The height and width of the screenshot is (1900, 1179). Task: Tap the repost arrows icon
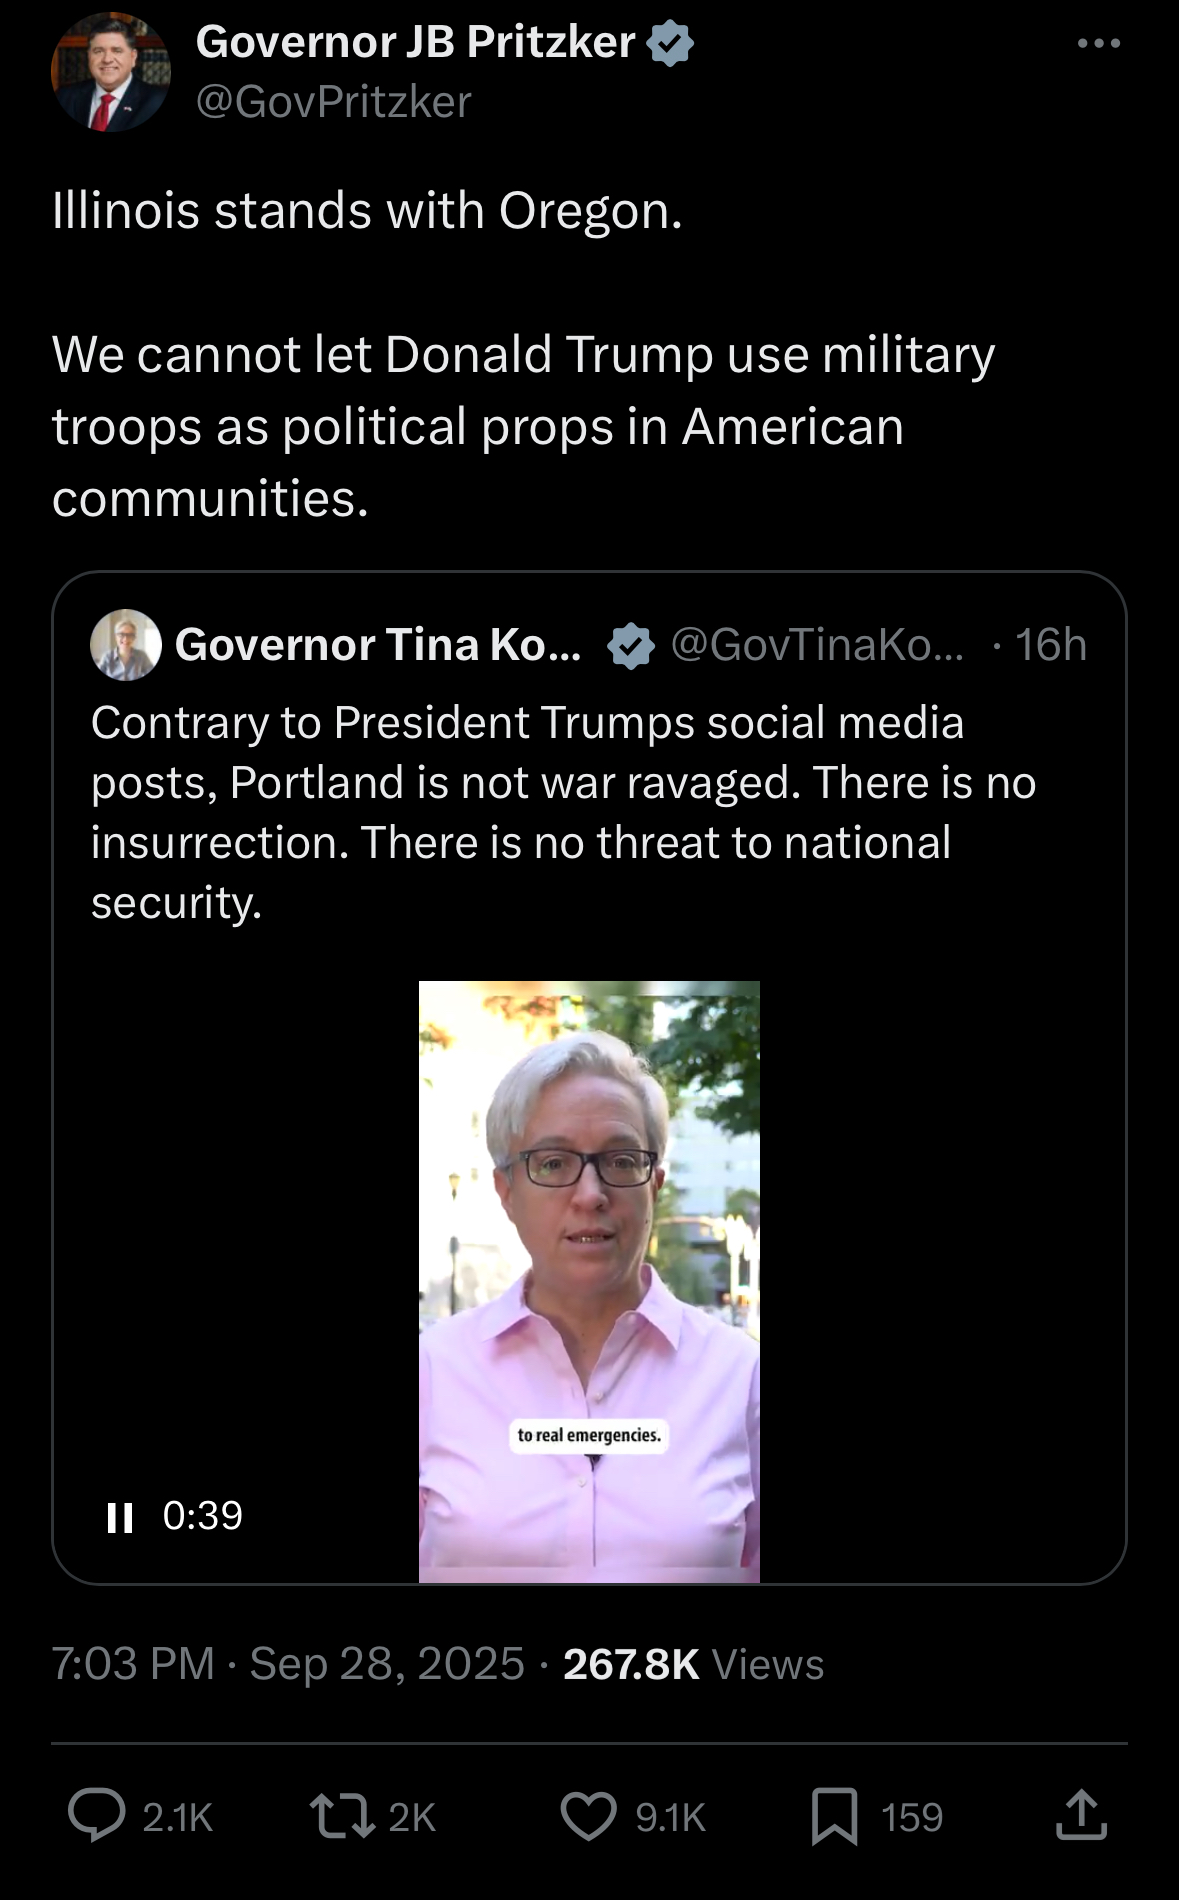342,1816
